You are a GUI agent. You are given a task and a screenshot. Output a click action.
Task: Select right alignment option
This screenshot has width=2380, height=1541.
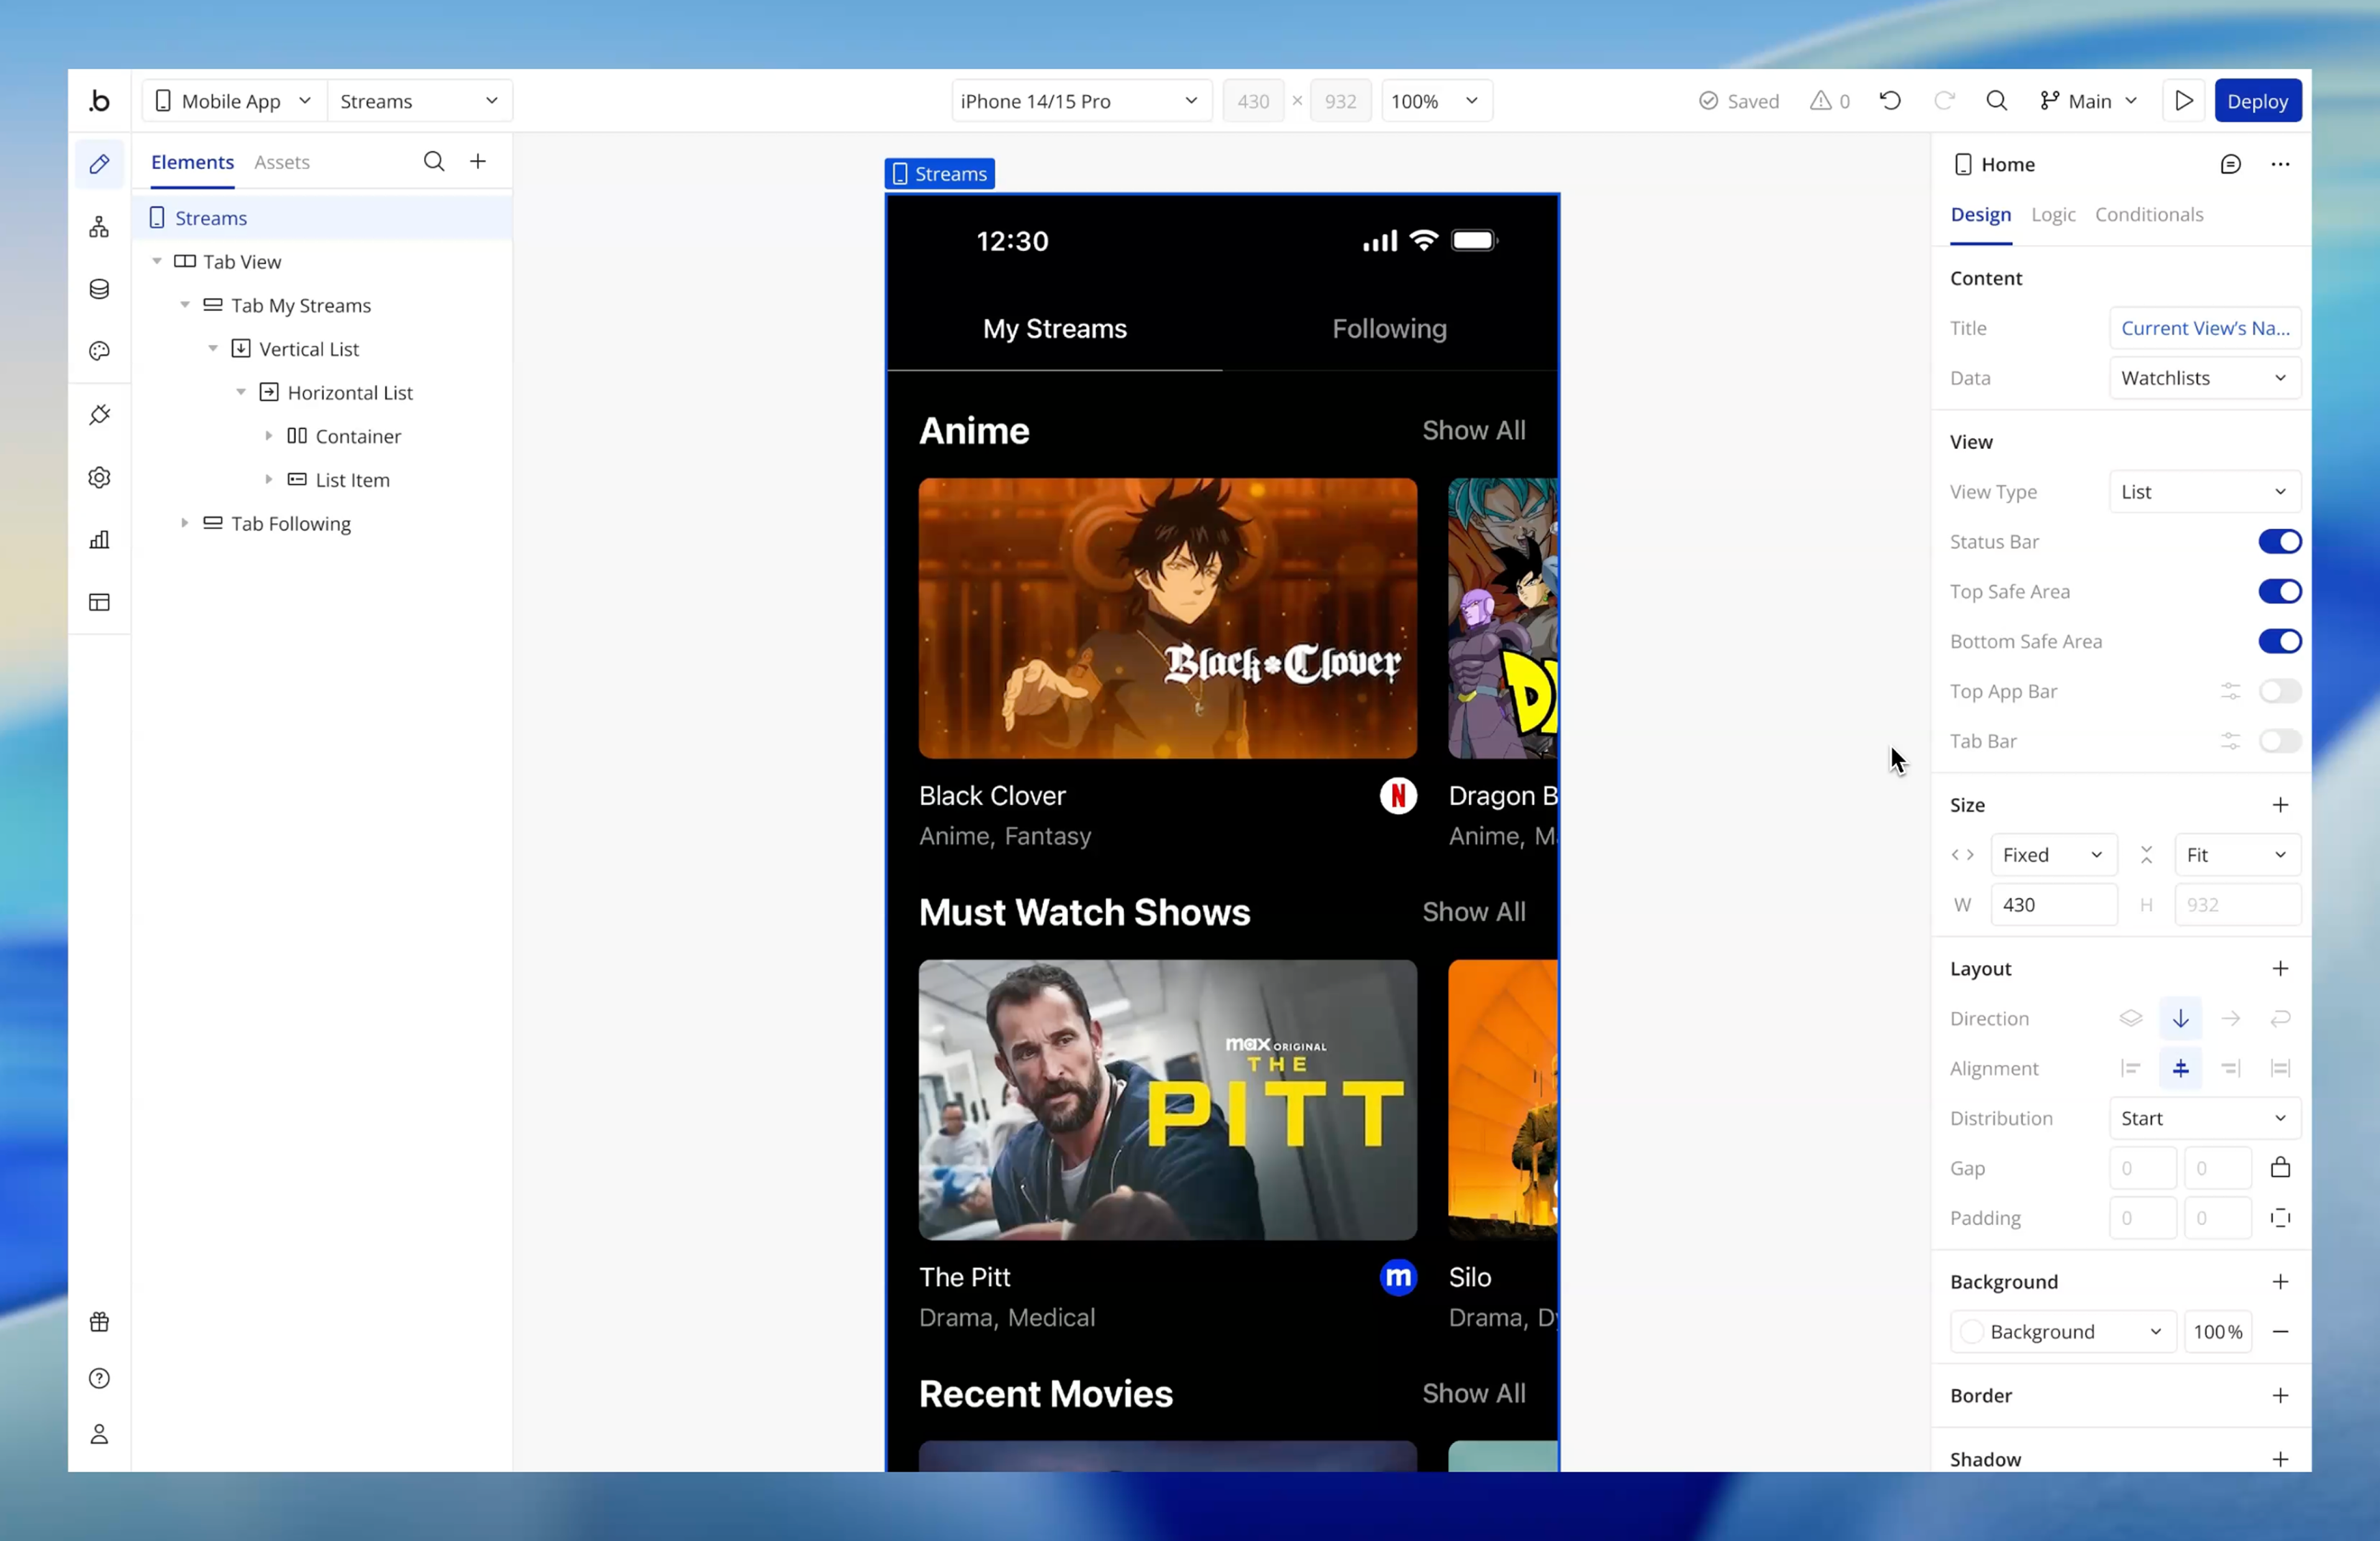click(x=2231, y=1068)
